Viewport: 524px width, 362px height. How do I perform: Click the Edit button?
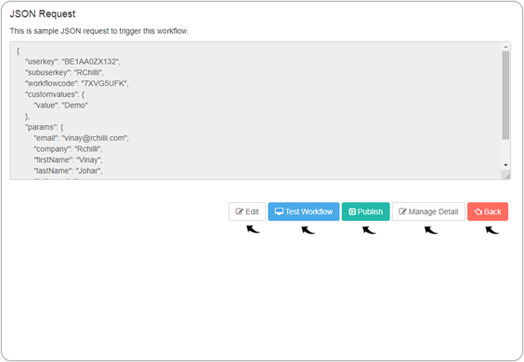coord(247,212)
